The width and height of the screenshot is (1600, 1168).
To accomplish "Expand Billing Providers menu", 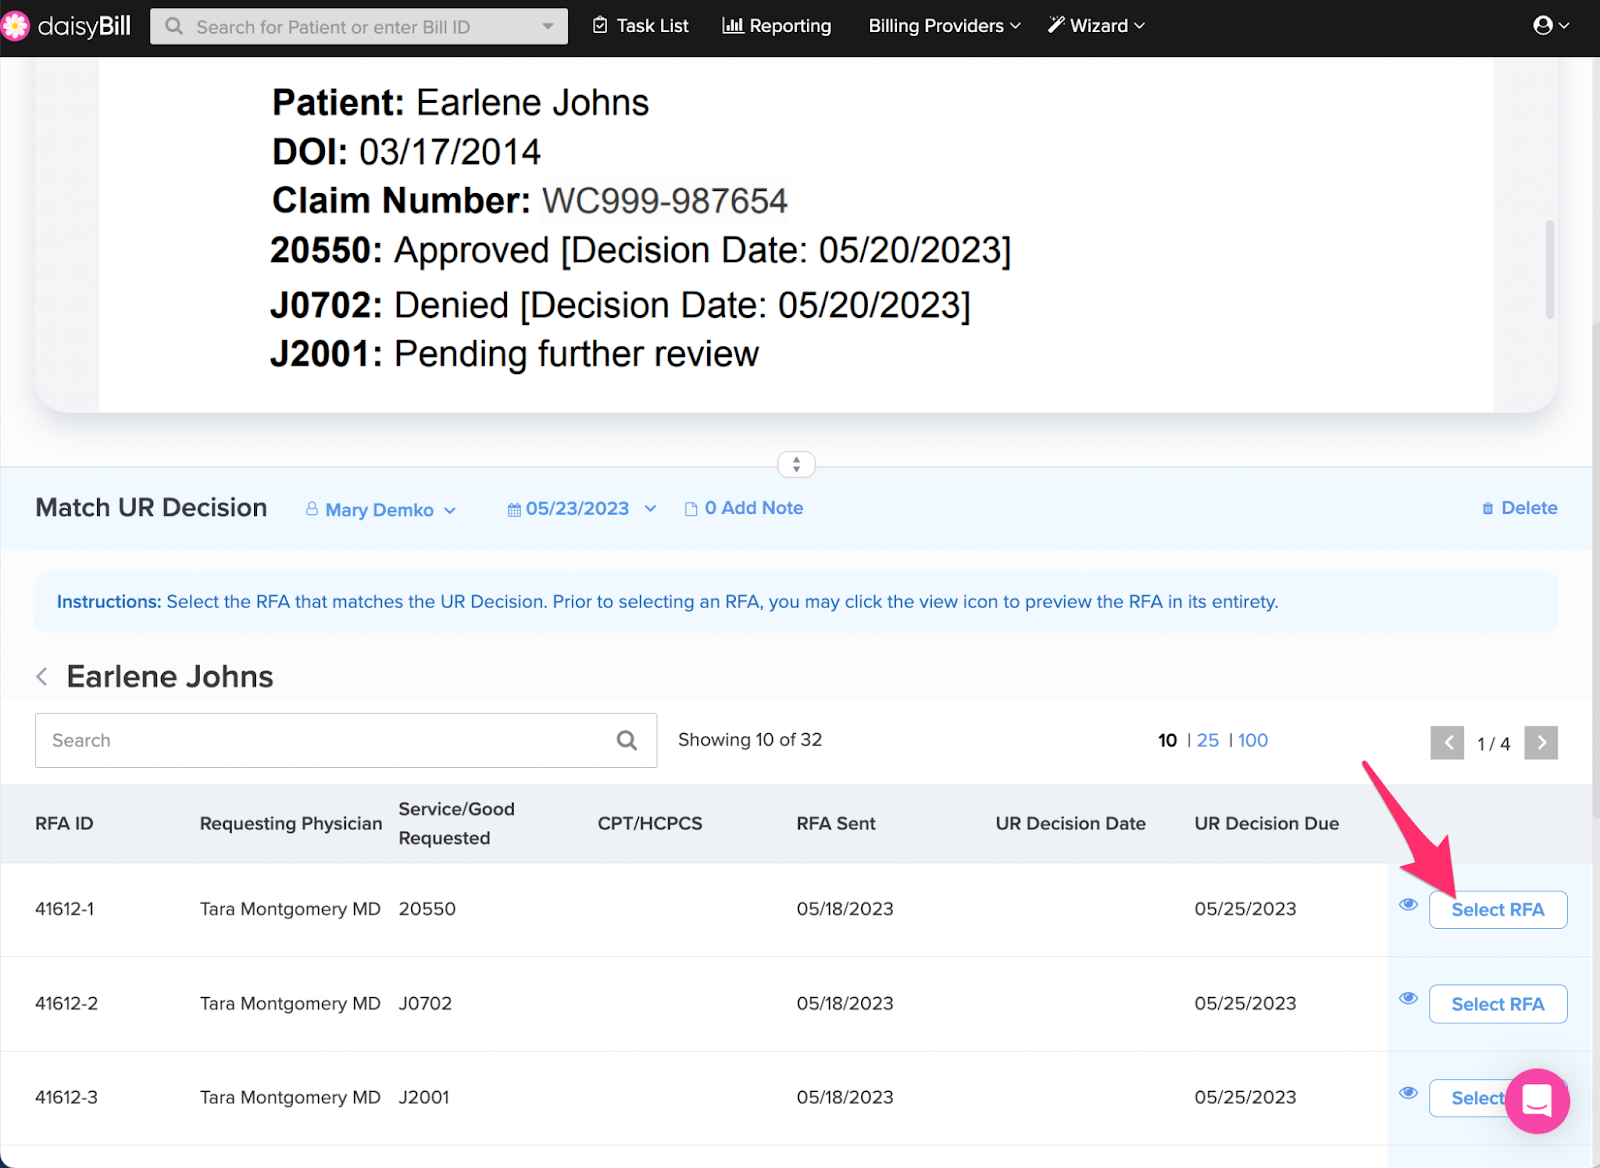I will (x=944, y=26).
